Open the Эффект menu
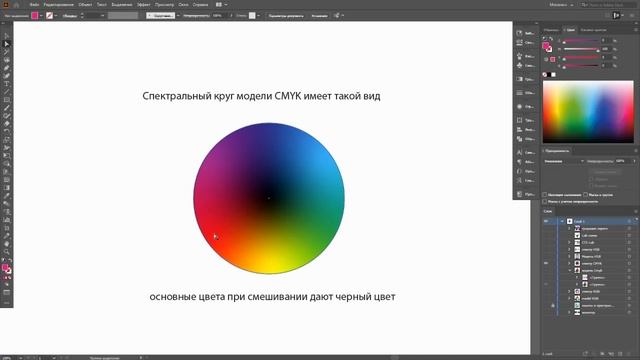This screenshot has height=360, width=640. (x=143, y=4)
